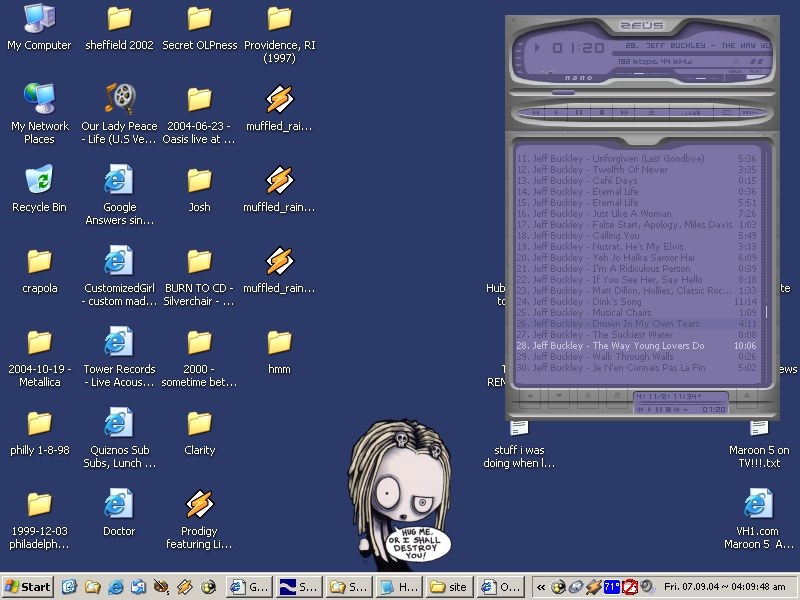Select track 15 Eternal Life in playlist
The image size is (800, 600).
click(636, 203)
